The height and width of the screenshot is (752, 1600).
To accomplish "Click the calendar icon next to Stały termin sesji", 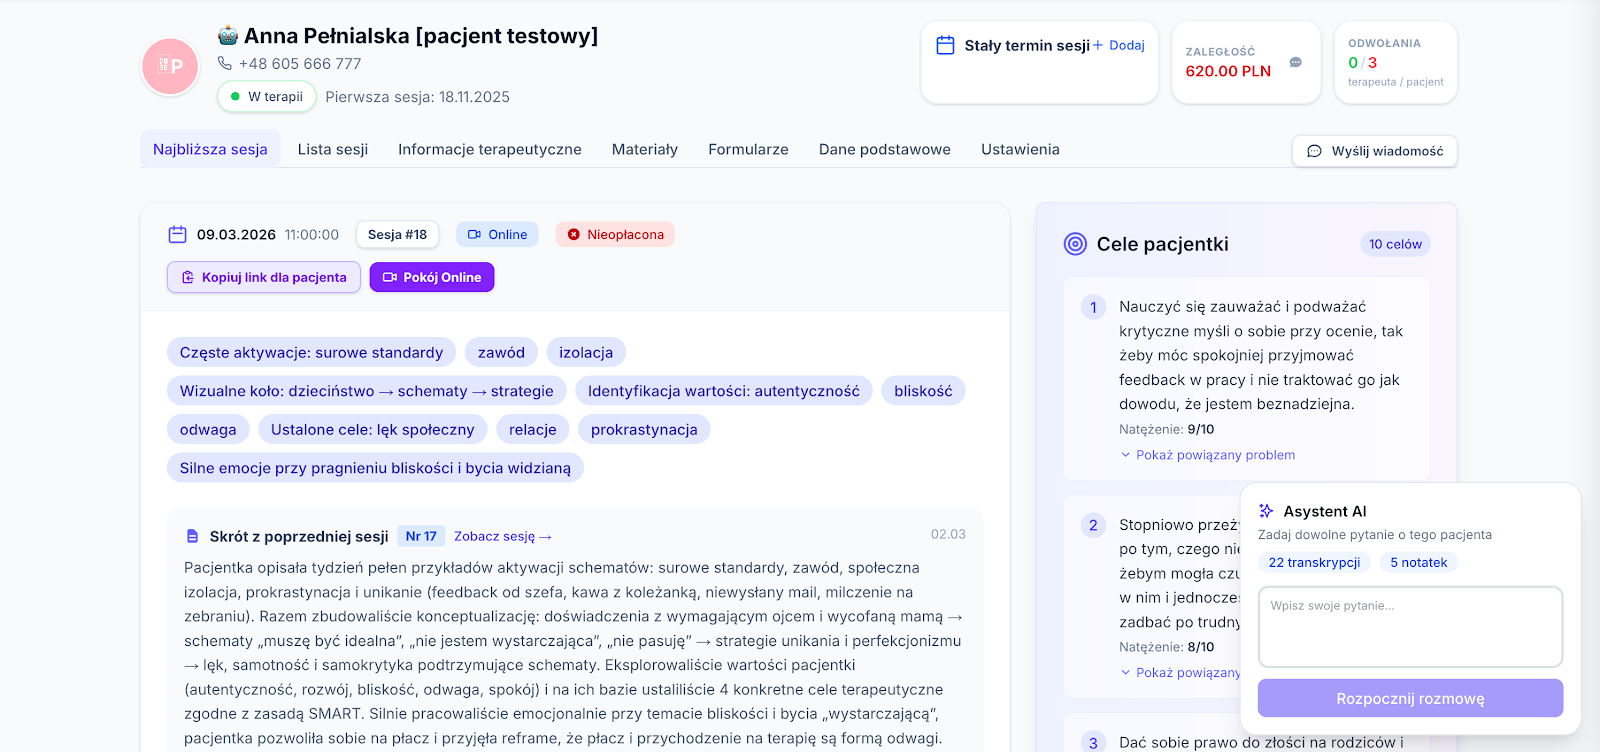I will (x=945, y=45).
